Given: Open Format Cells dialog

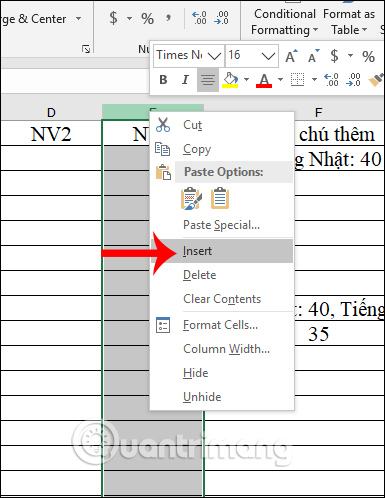Looking at the screenshot, I should [221, 325].
